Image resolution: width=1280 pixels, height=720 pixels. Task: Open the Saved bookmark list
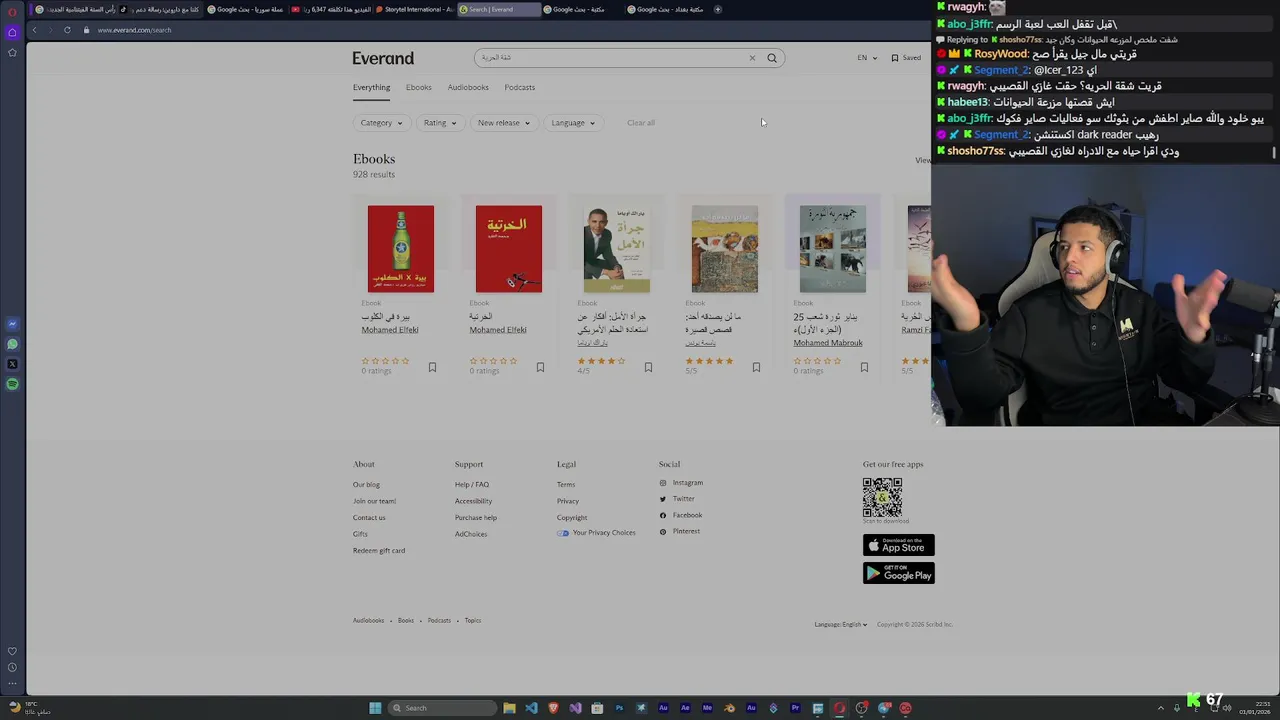pos(906,58)
